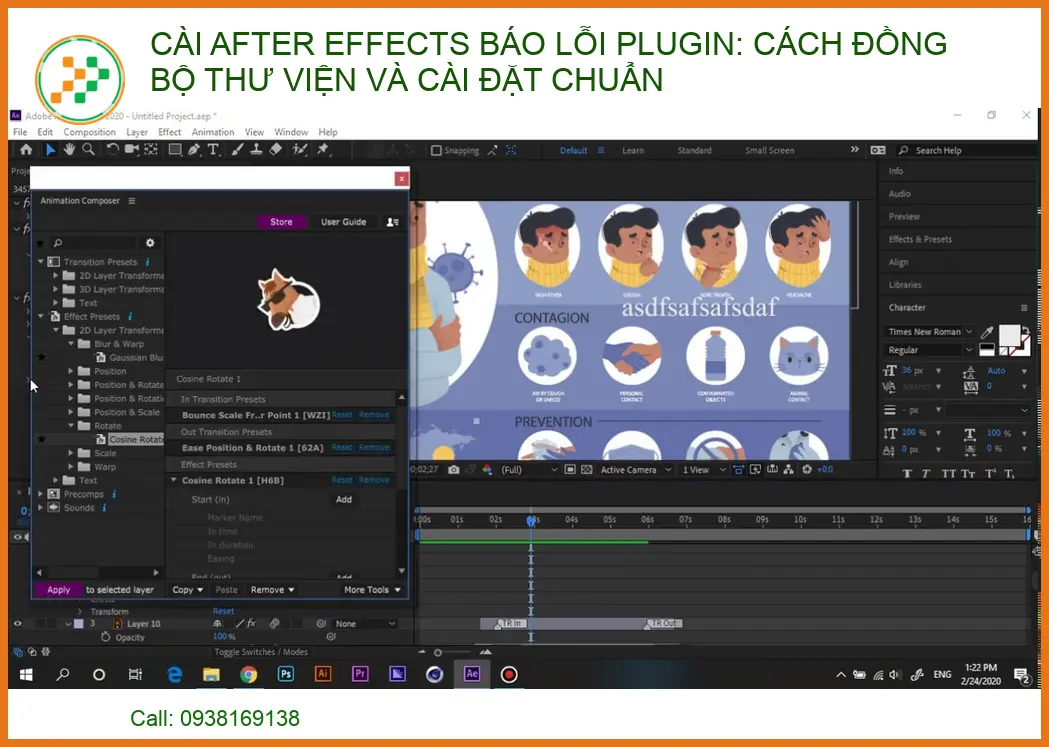
Task: Open Active Camera view dropdown
Action: [636, 470]
